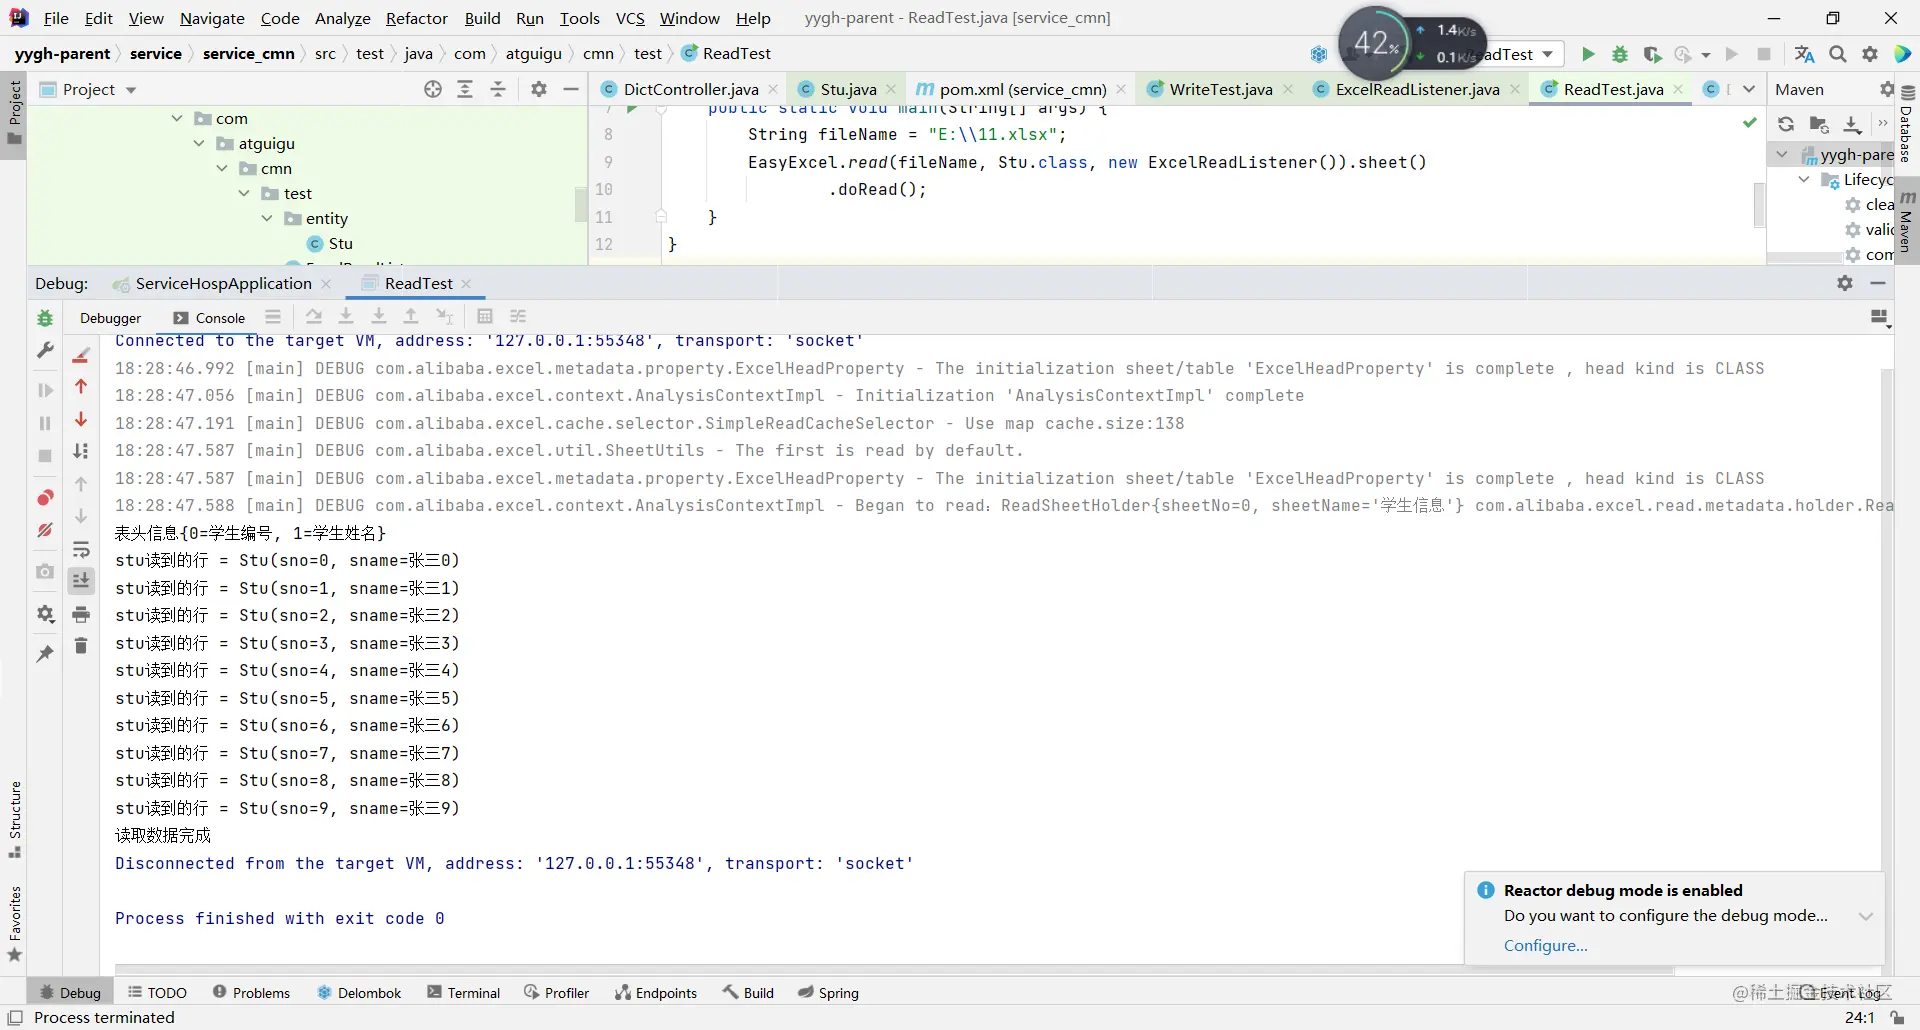The image size is (1920, 1030).
Task: Click Collapse All in Project panel
Action: coord(498,89)
